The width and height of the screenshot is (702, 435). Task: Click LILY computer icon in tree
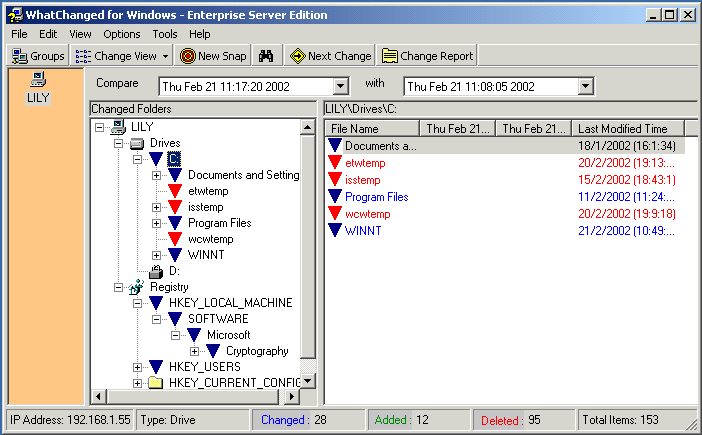coord(118,127)
